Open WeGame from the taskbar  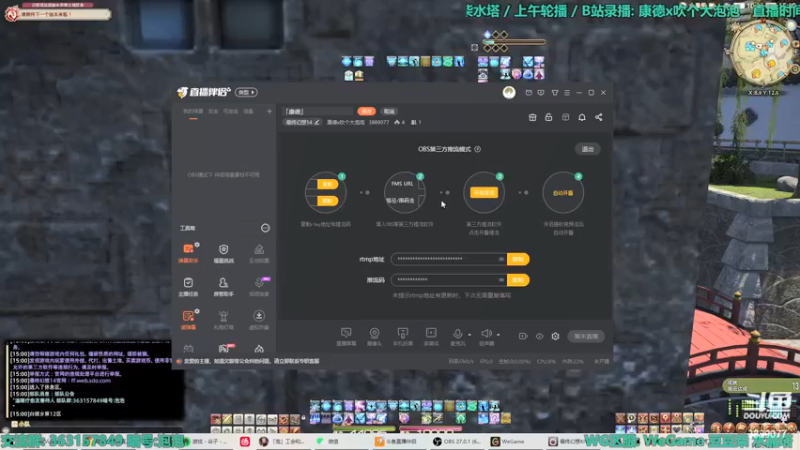509,441
